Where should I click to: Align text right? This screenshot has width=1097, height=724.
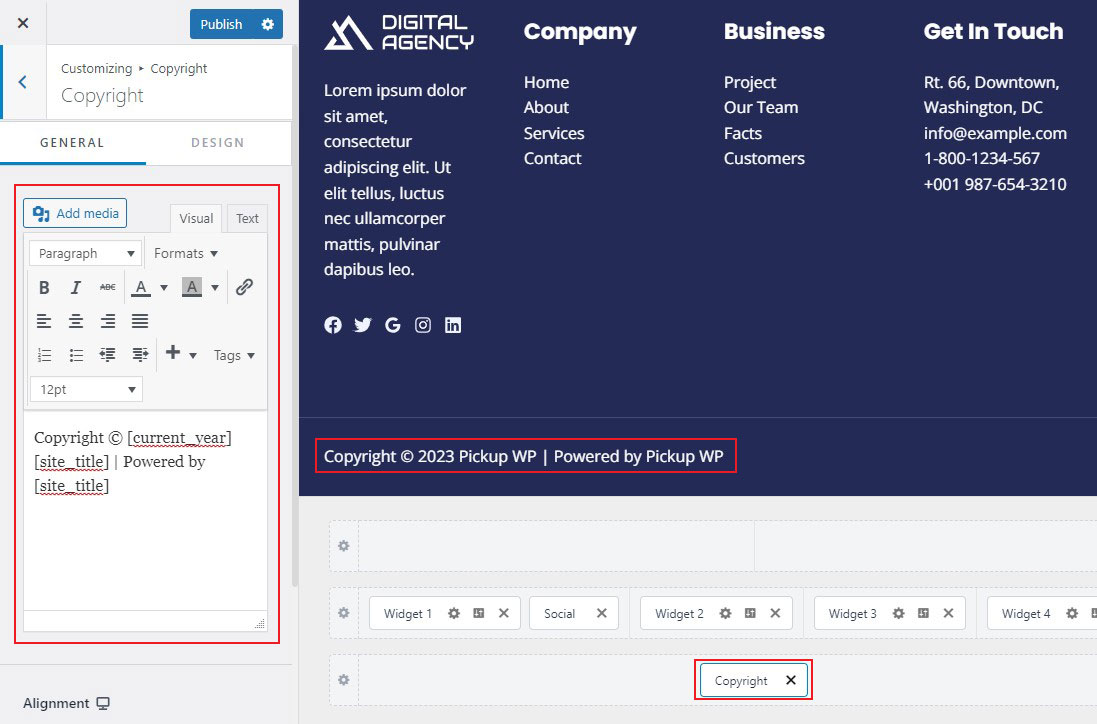pos(108,321)
